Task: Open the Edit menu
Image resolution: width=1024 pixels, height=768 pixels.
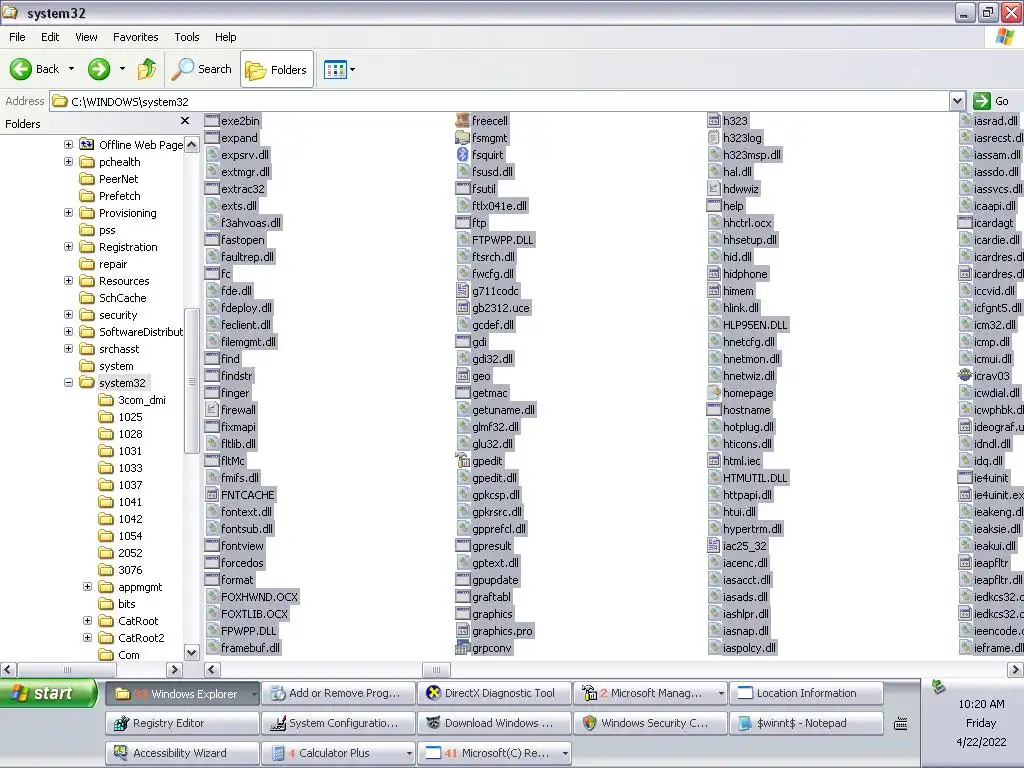Action: (x=50, y=37)
